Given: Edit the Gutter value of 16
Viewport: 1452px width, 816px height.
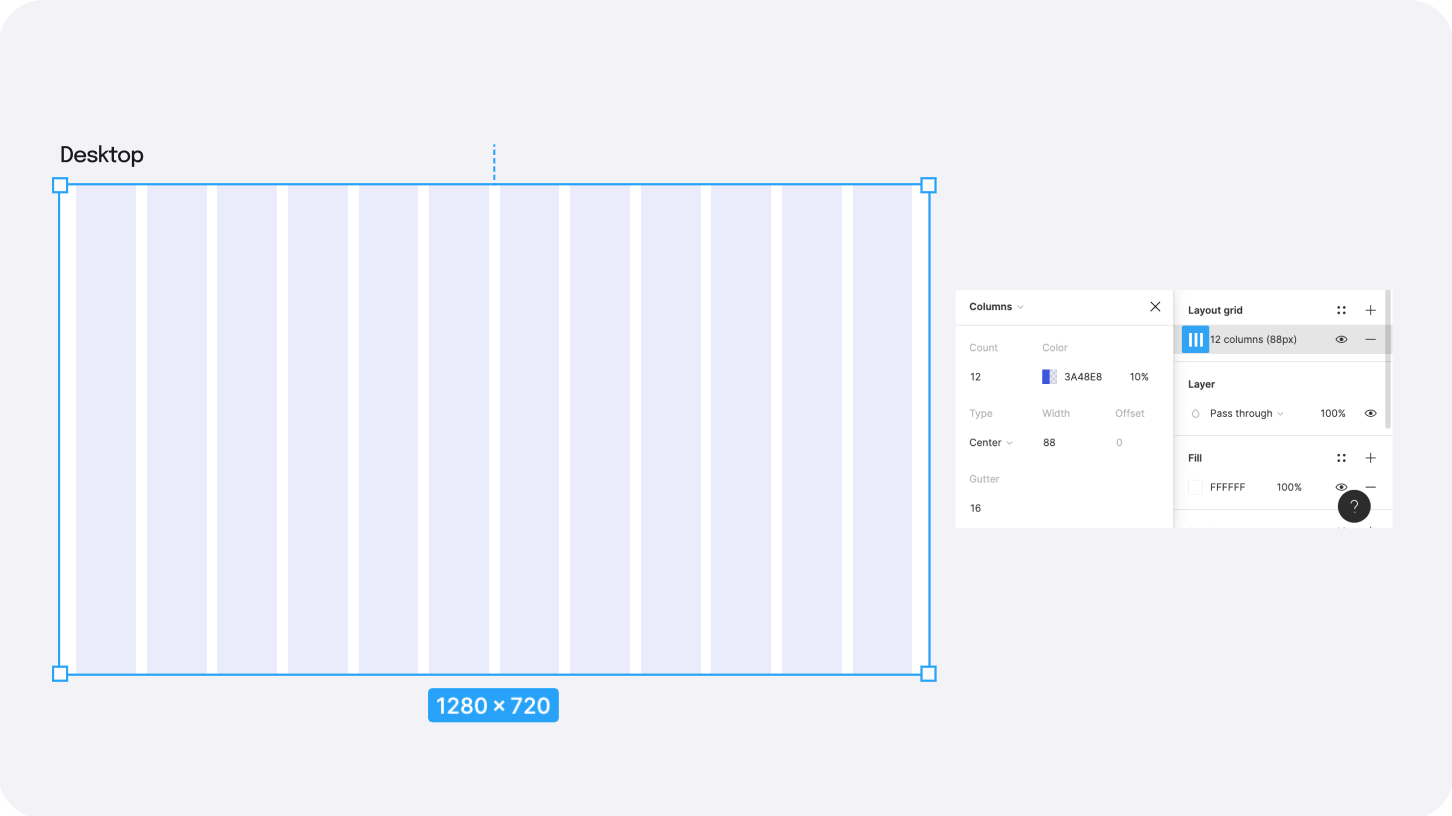Looking at the screenshot, I should click(x=975, y=508).
